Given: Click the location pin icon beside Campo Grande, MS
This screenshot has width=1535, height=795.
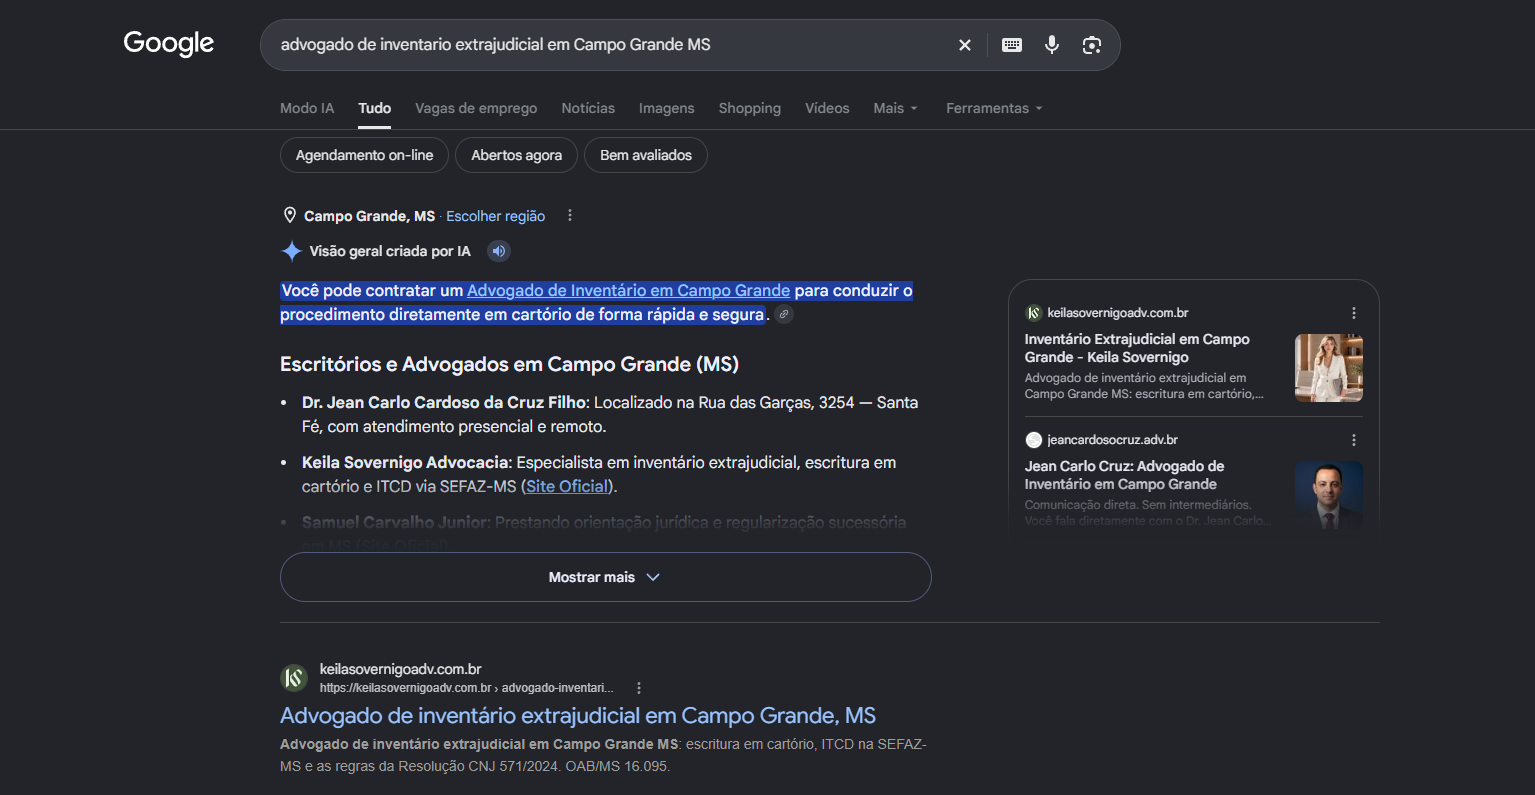Looking at the screenshot, I should pyautogui.click(x=290, y=216).
